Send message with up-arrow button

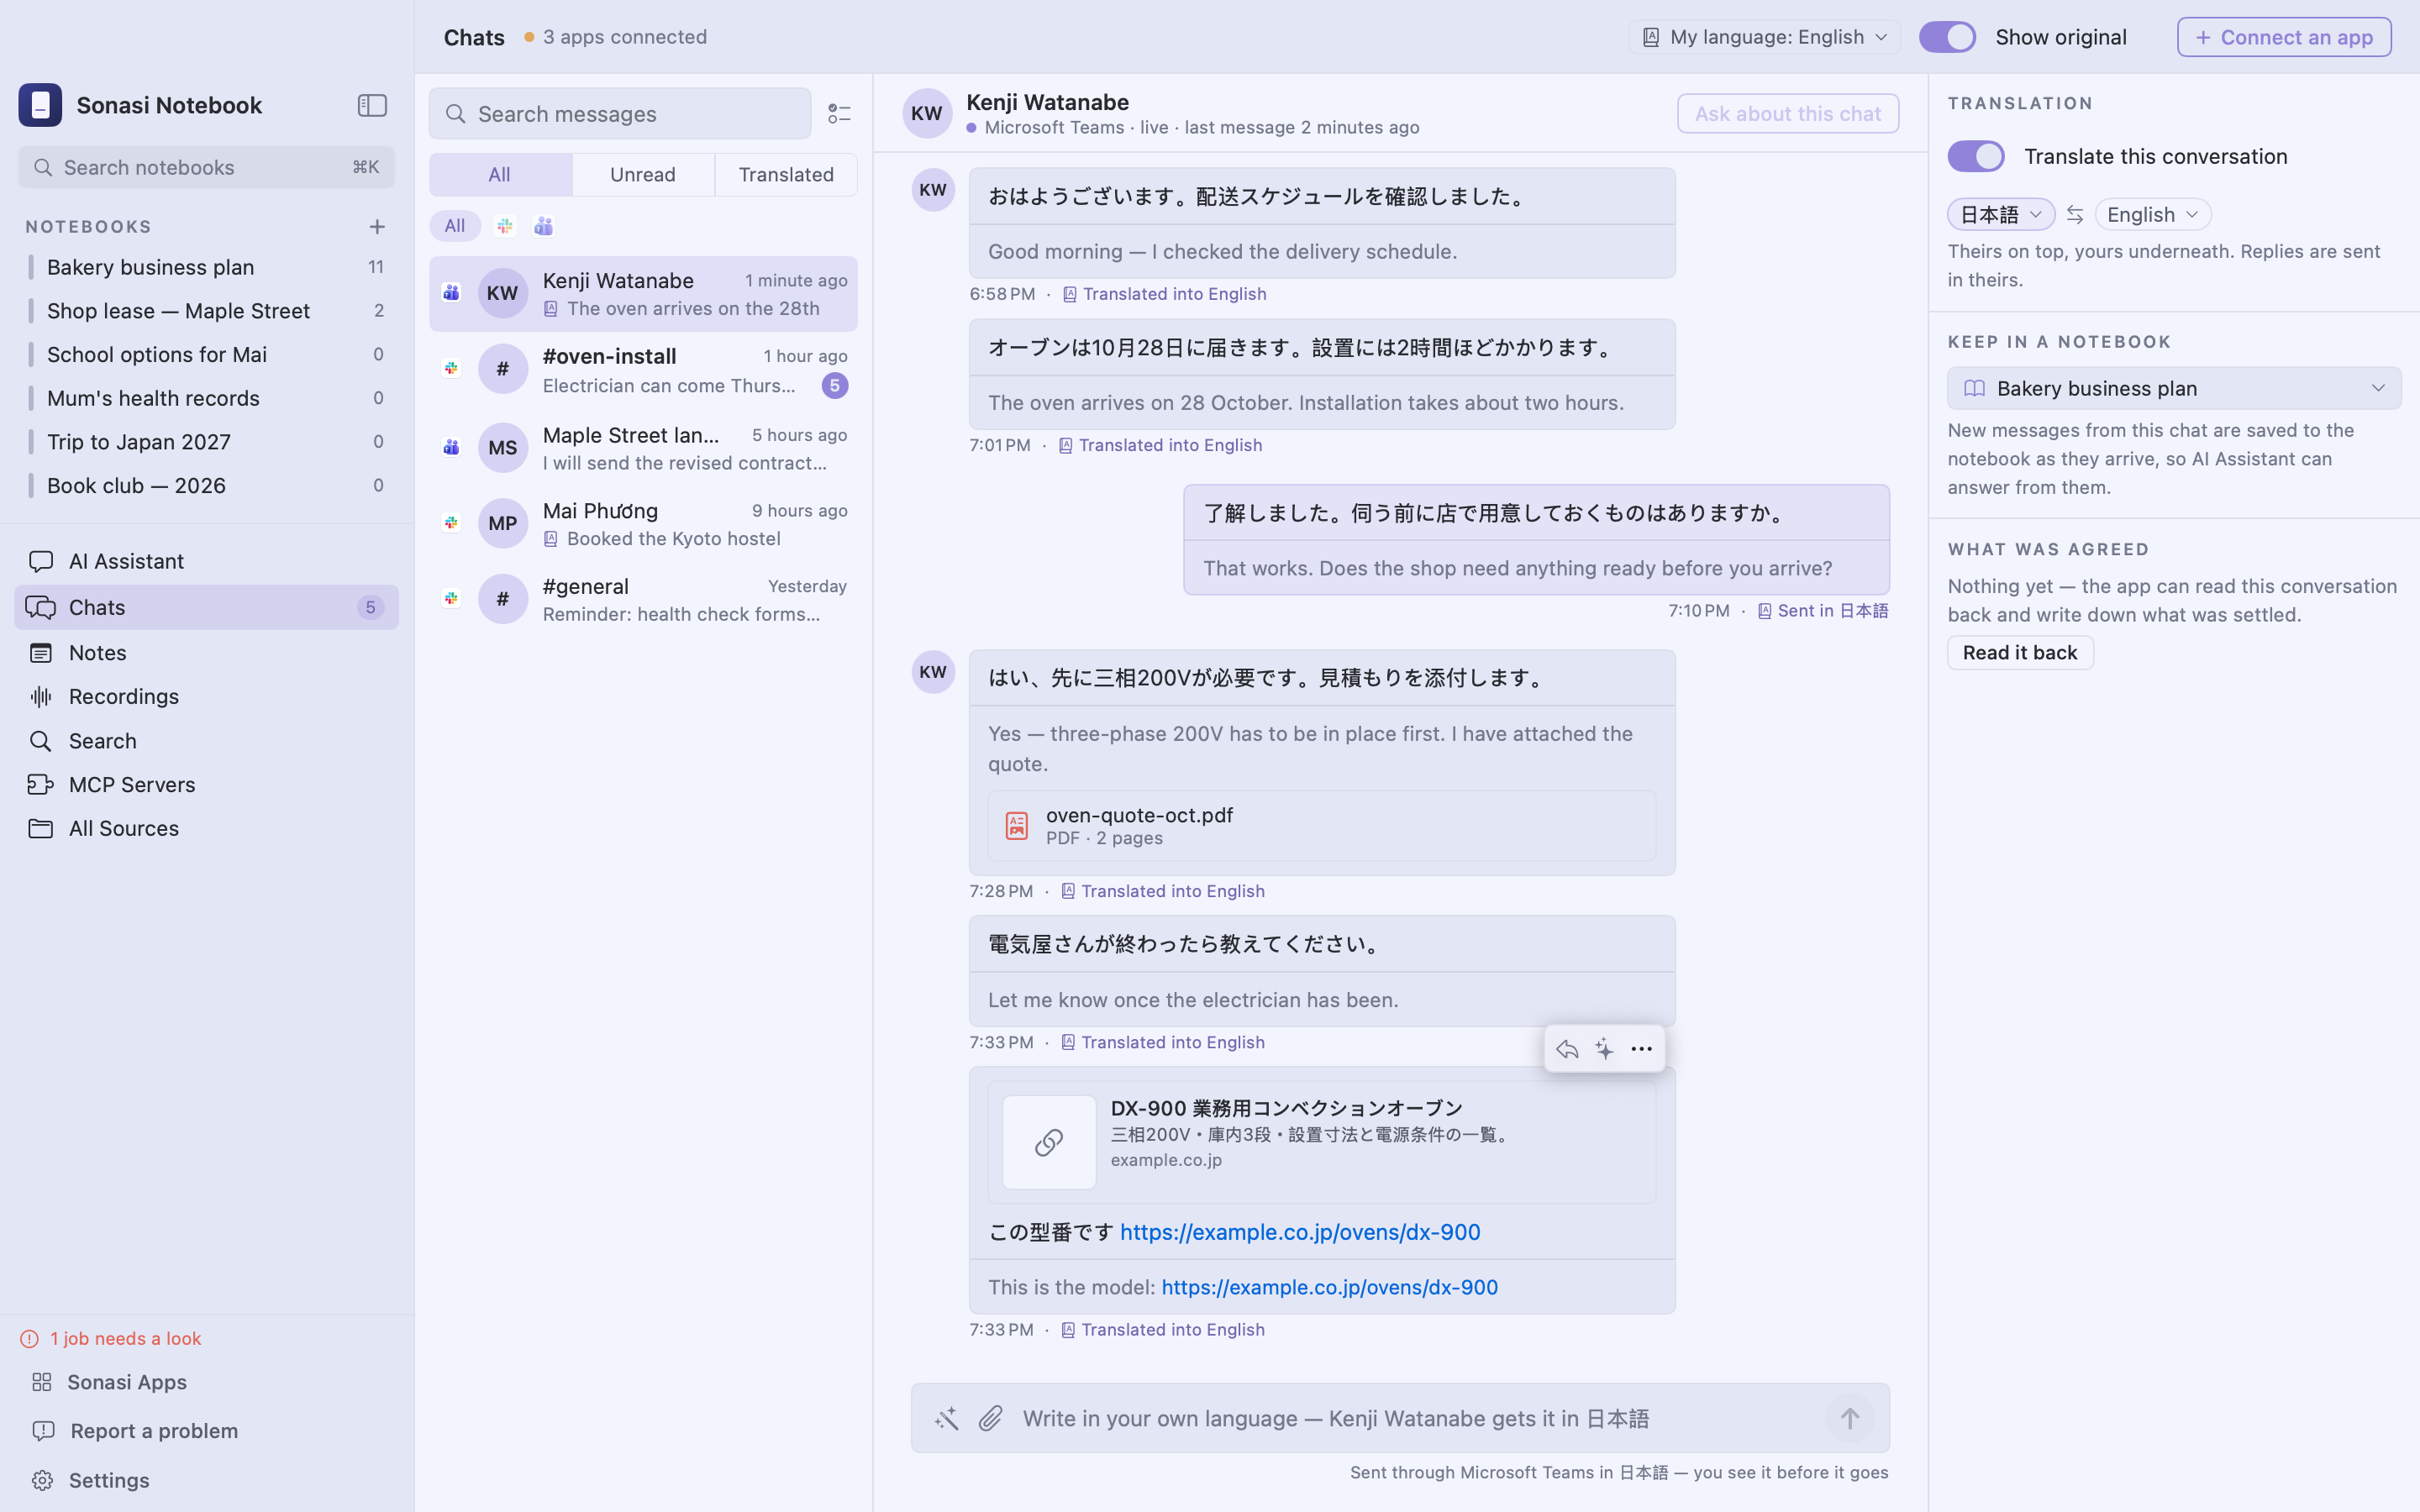1849,1418
